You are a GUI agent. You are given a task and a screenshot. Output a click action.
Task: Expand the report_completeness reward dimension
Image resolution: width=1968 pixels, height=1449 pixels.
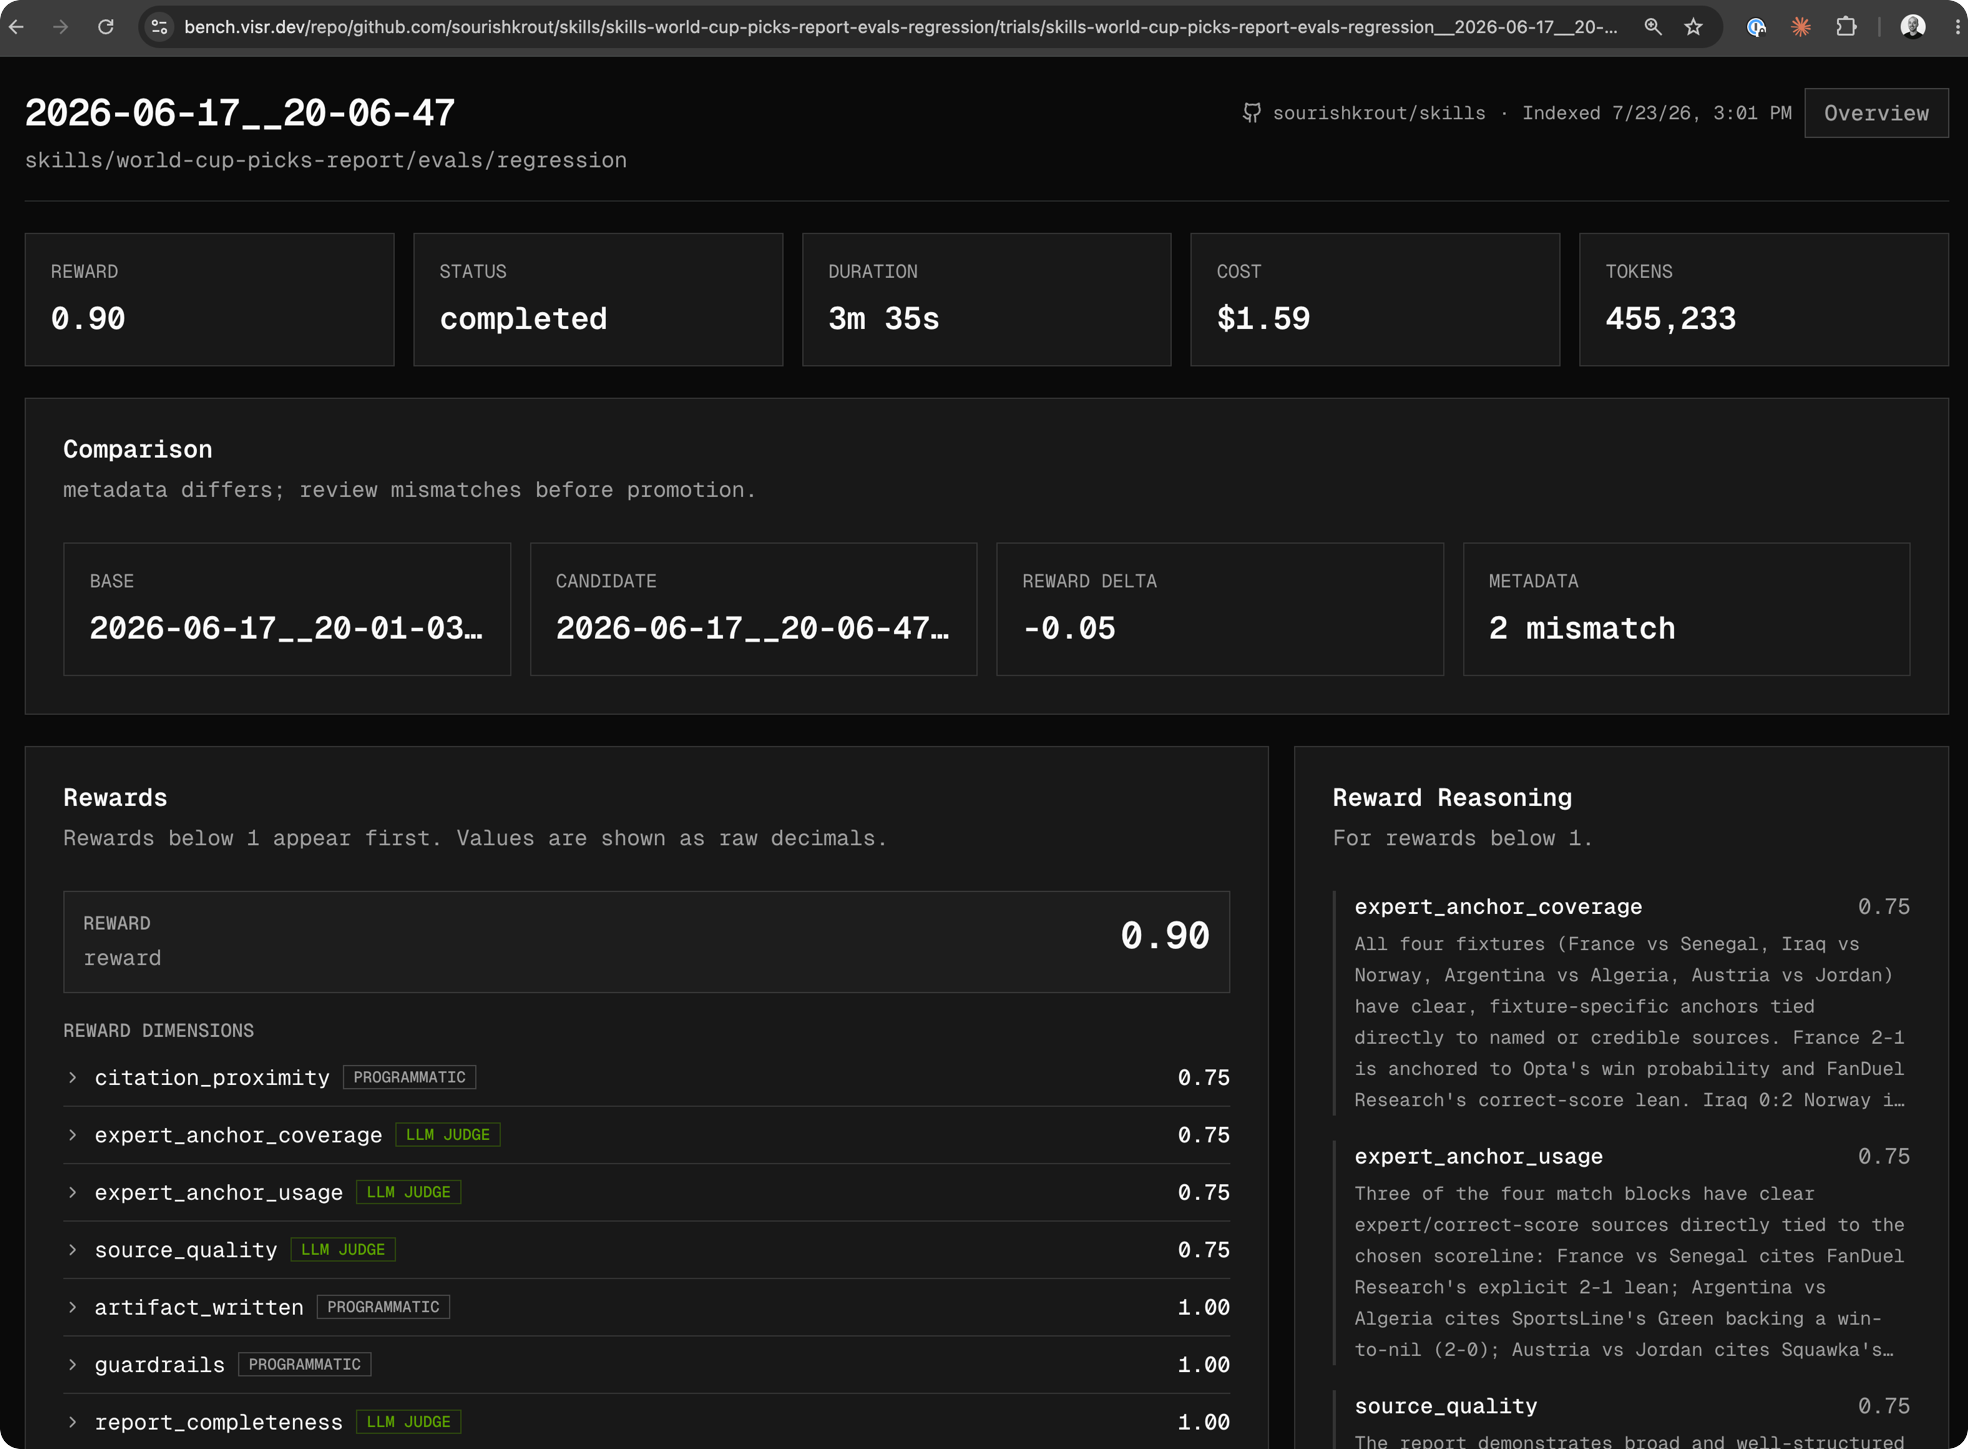tap(646, 1422)
